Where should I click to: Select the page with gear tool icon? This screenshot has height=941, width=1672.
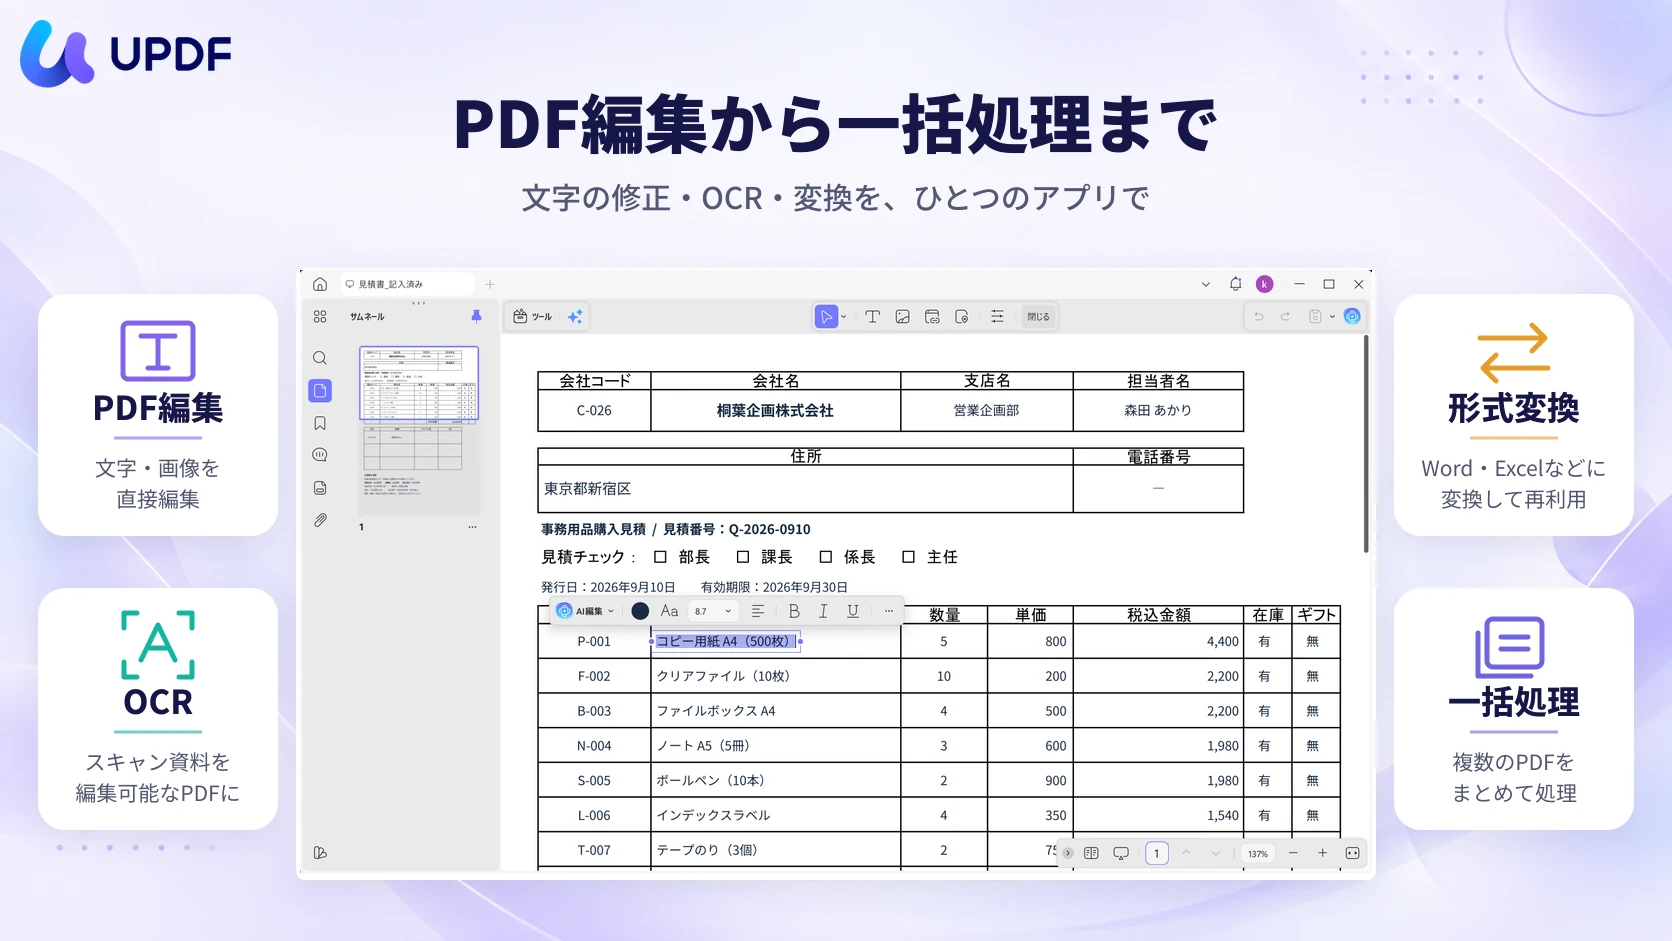coord(962,317)
